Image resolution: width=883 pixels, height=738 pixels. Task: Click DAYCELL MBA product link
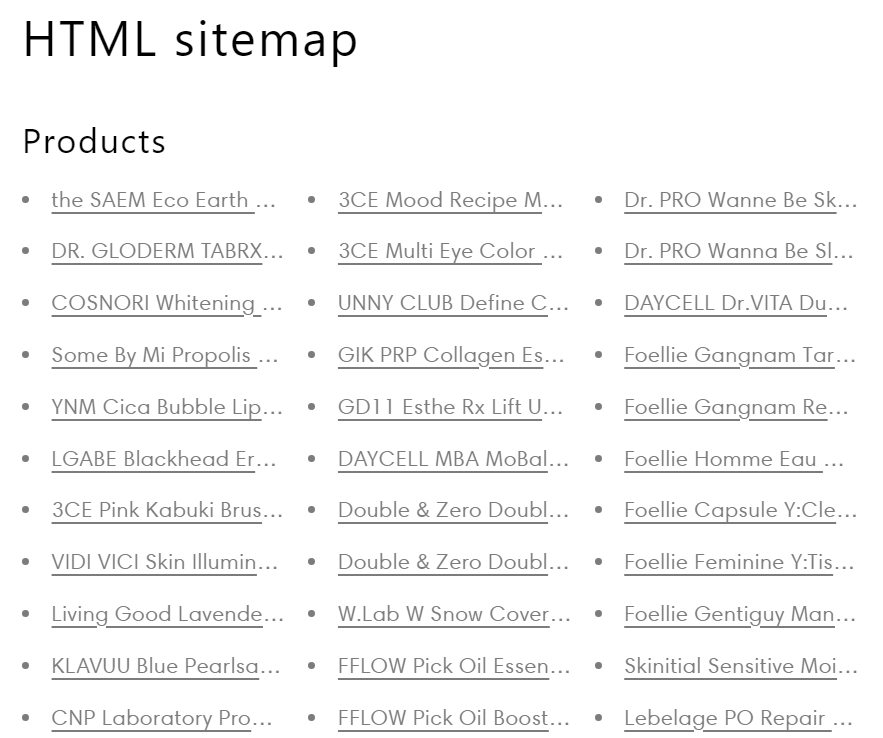click(x=453, y=459)
